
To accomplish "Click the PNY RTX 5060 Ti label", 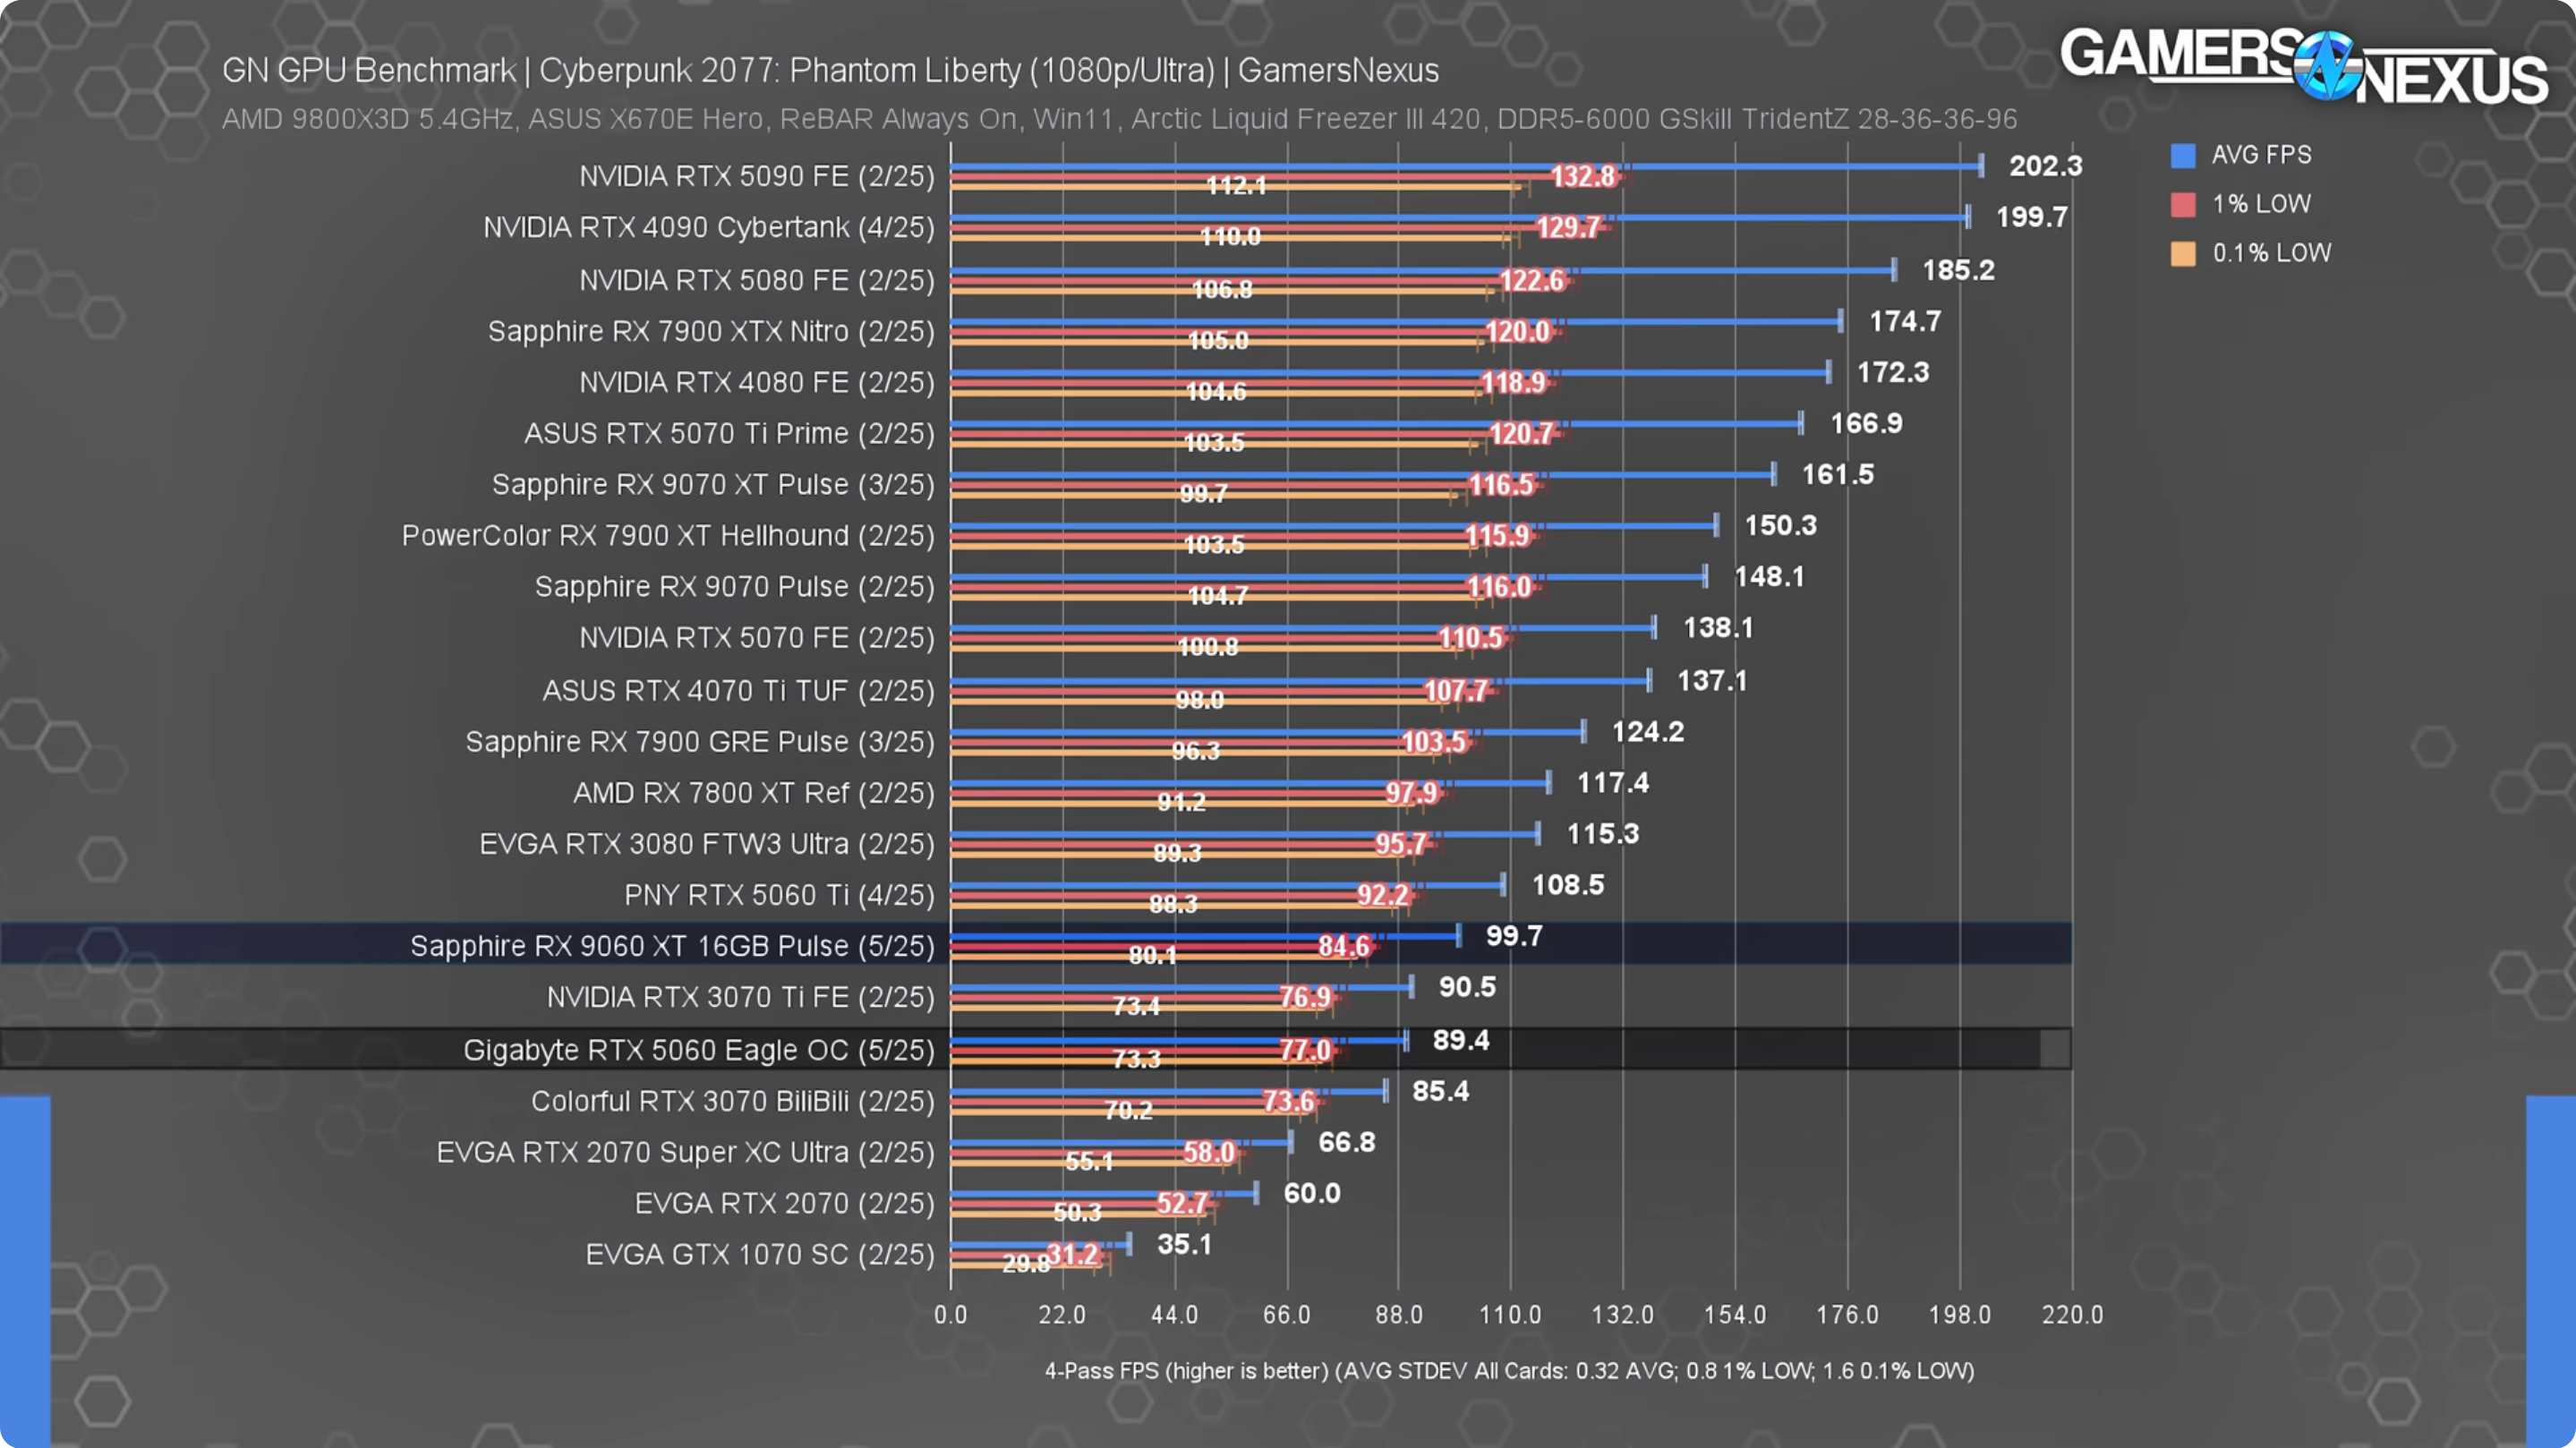I will click(x=778, y=895).
